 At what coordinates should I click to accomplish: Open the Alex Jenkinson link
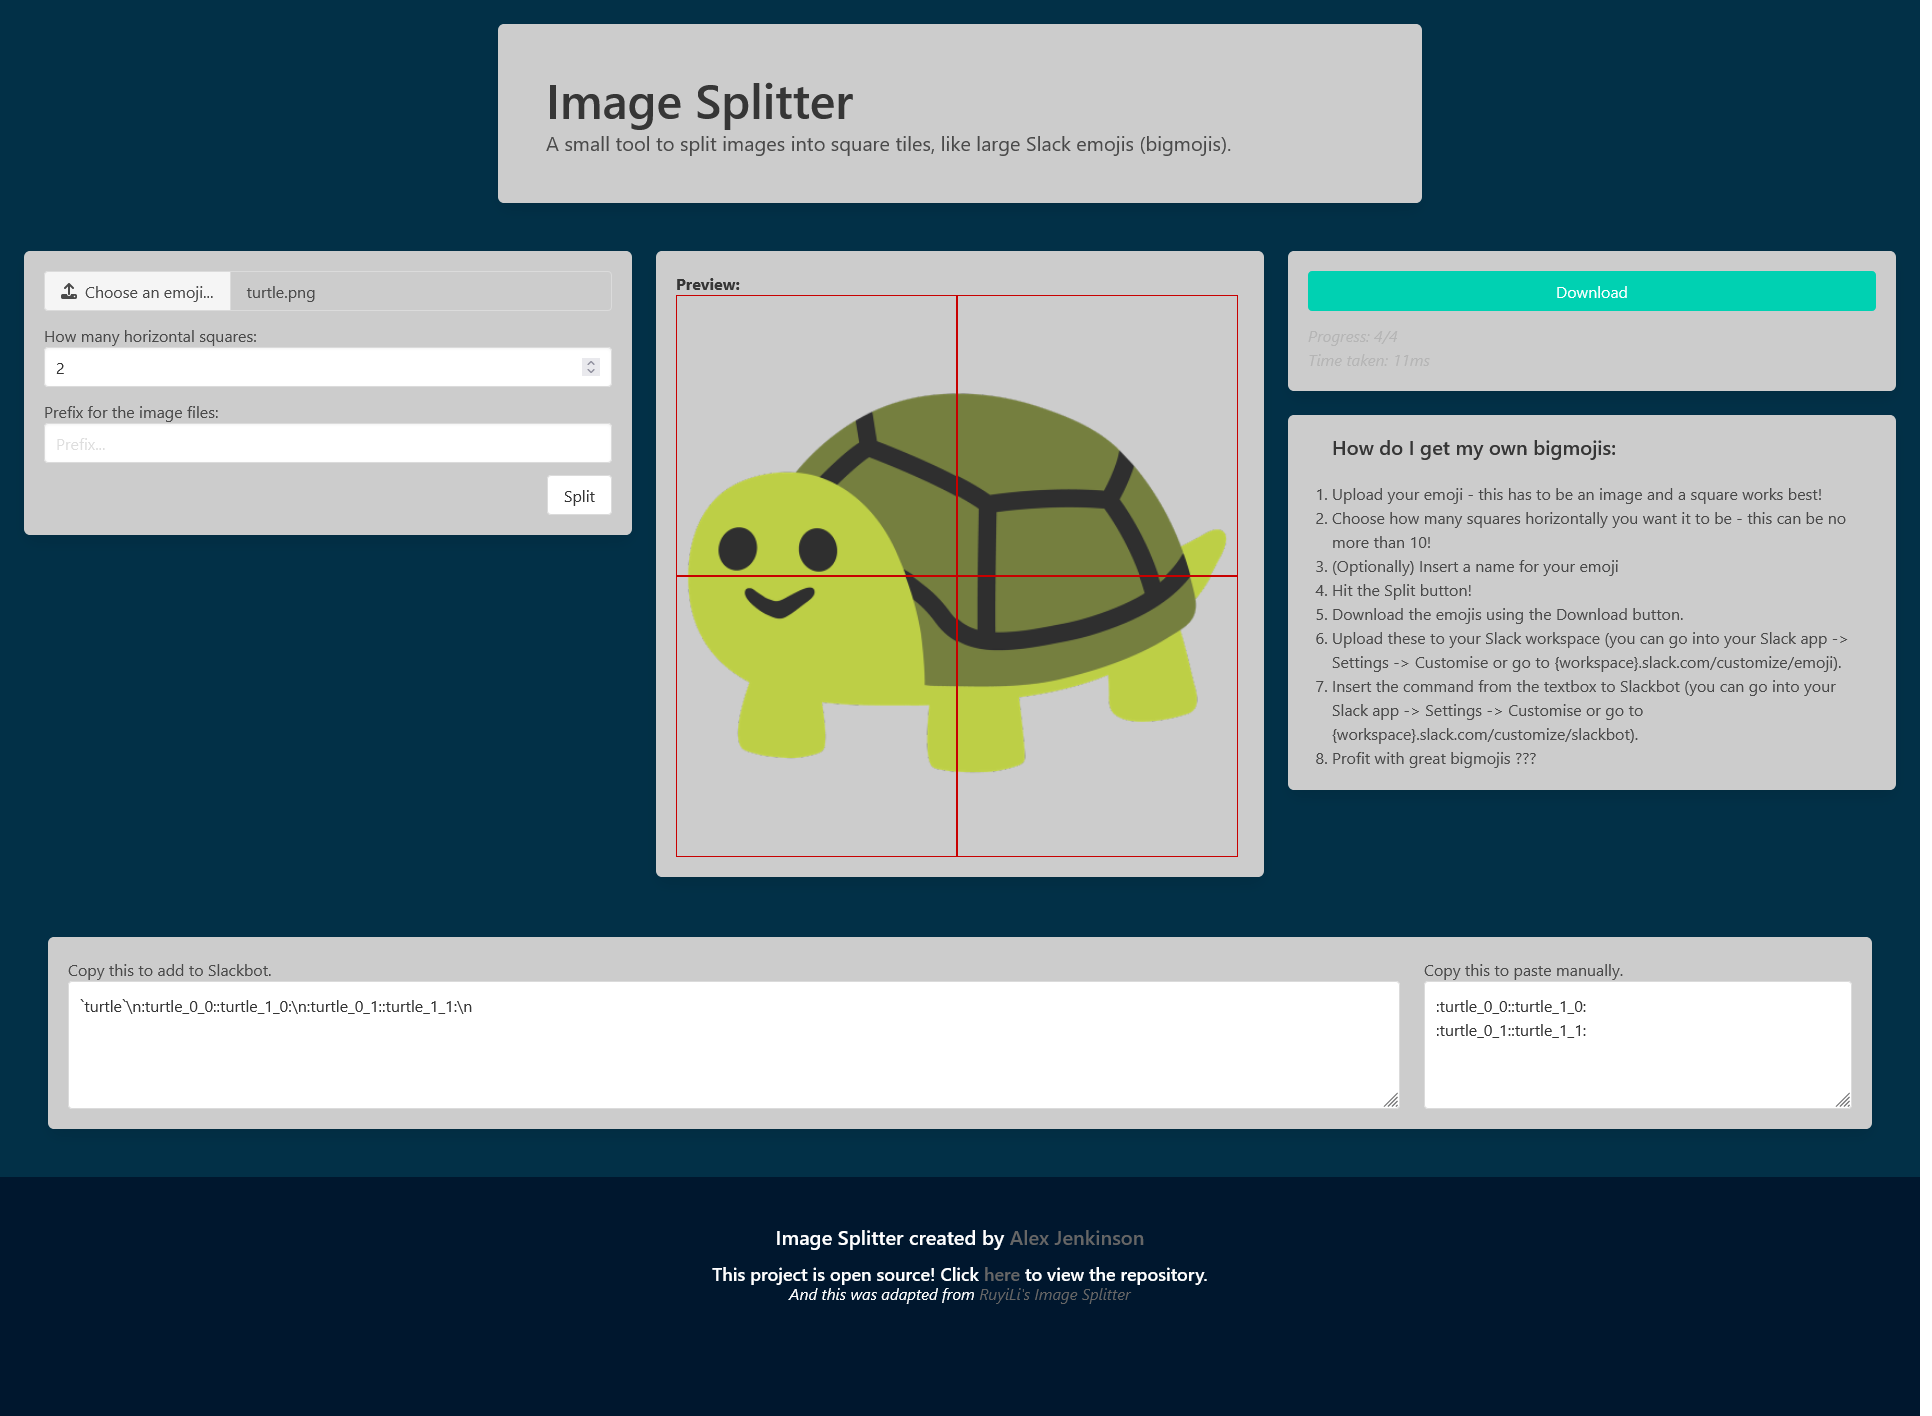click(1076, 1237)
